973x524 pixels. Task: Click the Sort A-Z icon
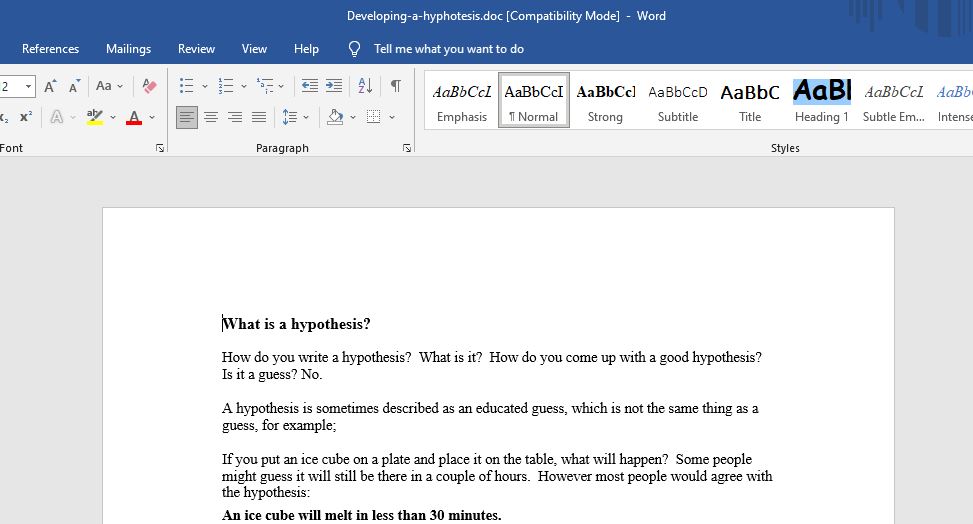pos(365,86)
